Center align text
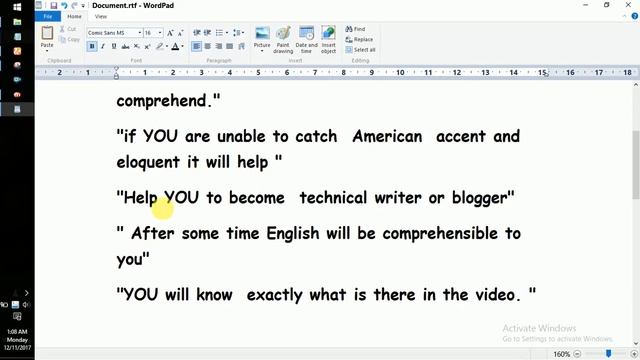The image size is (640, 360). tap(208, 47)
